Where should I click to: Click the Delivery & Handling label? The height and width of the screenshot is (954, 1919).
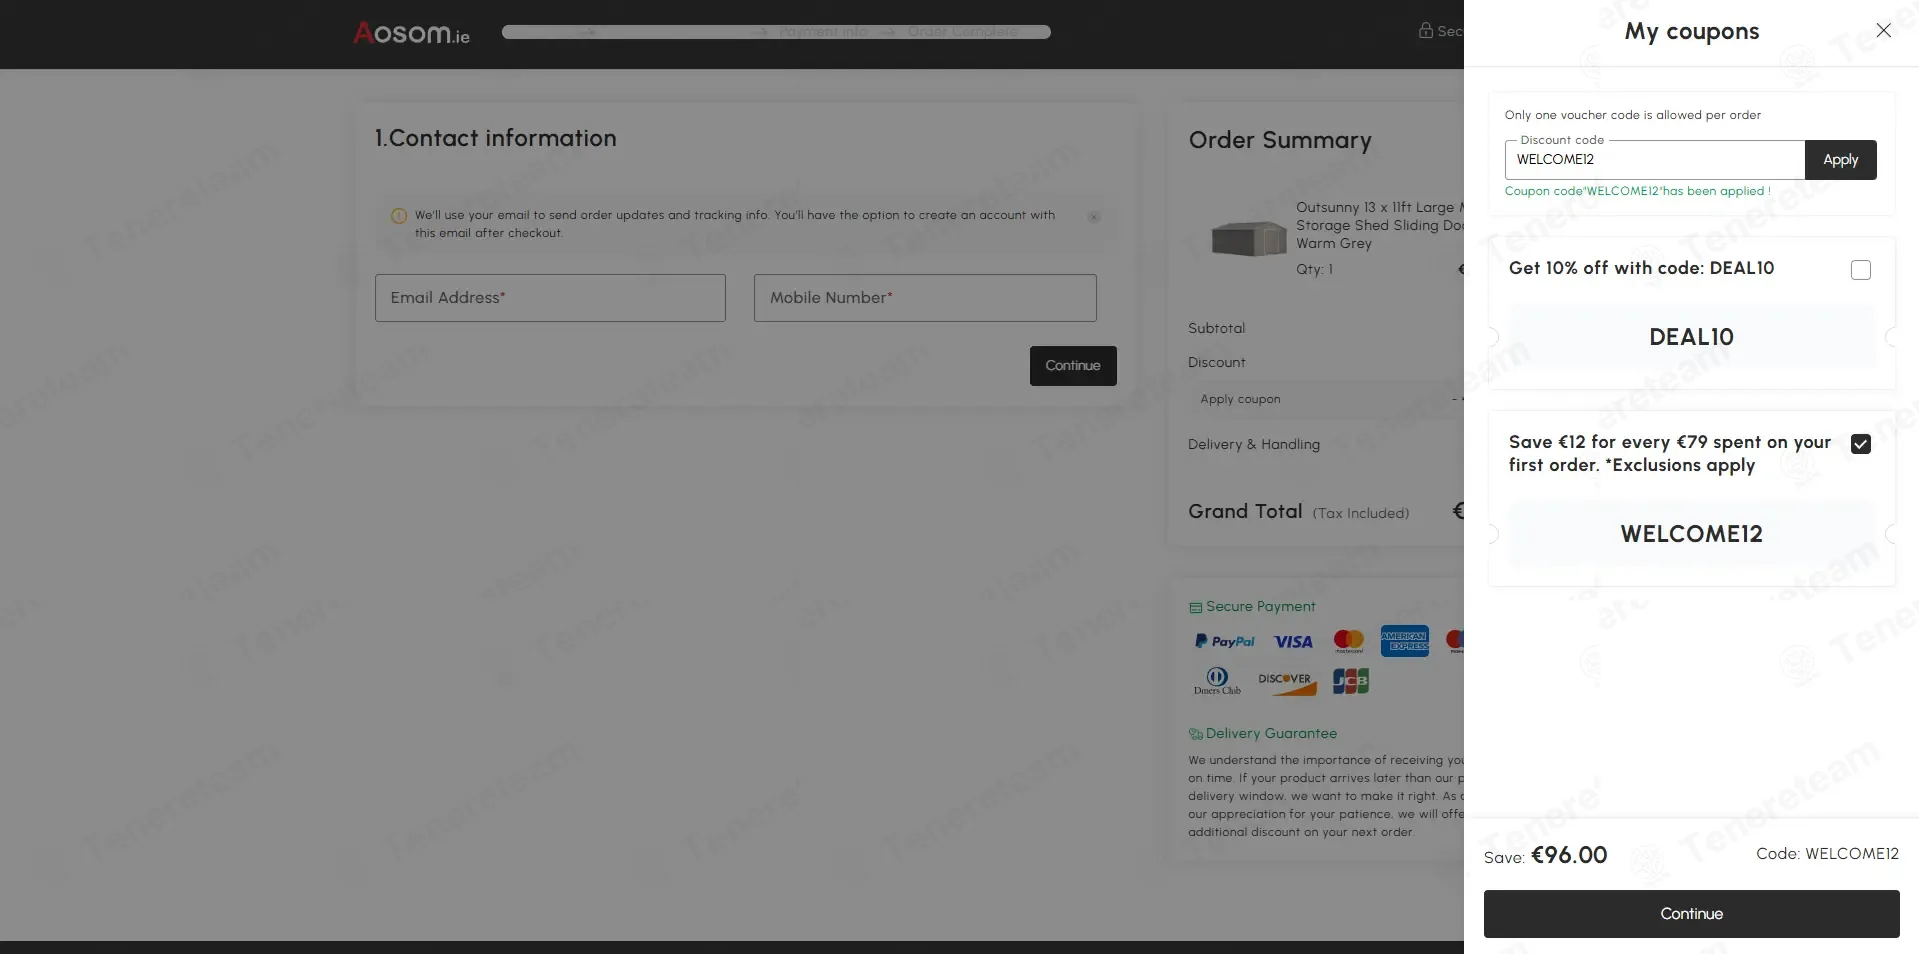click(1253, 444)
